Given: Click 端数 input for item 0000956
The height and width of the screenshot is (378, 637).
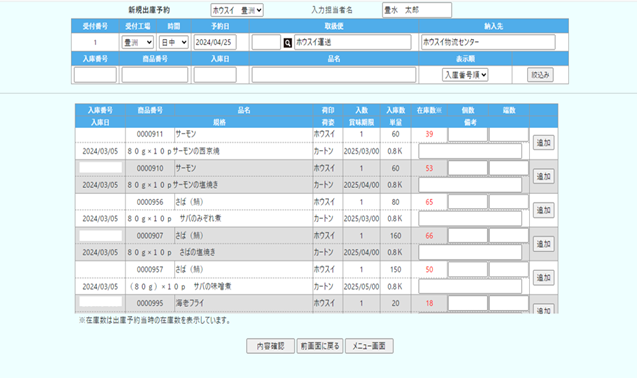Looking at the screenshot, I should tap(509, 202).
